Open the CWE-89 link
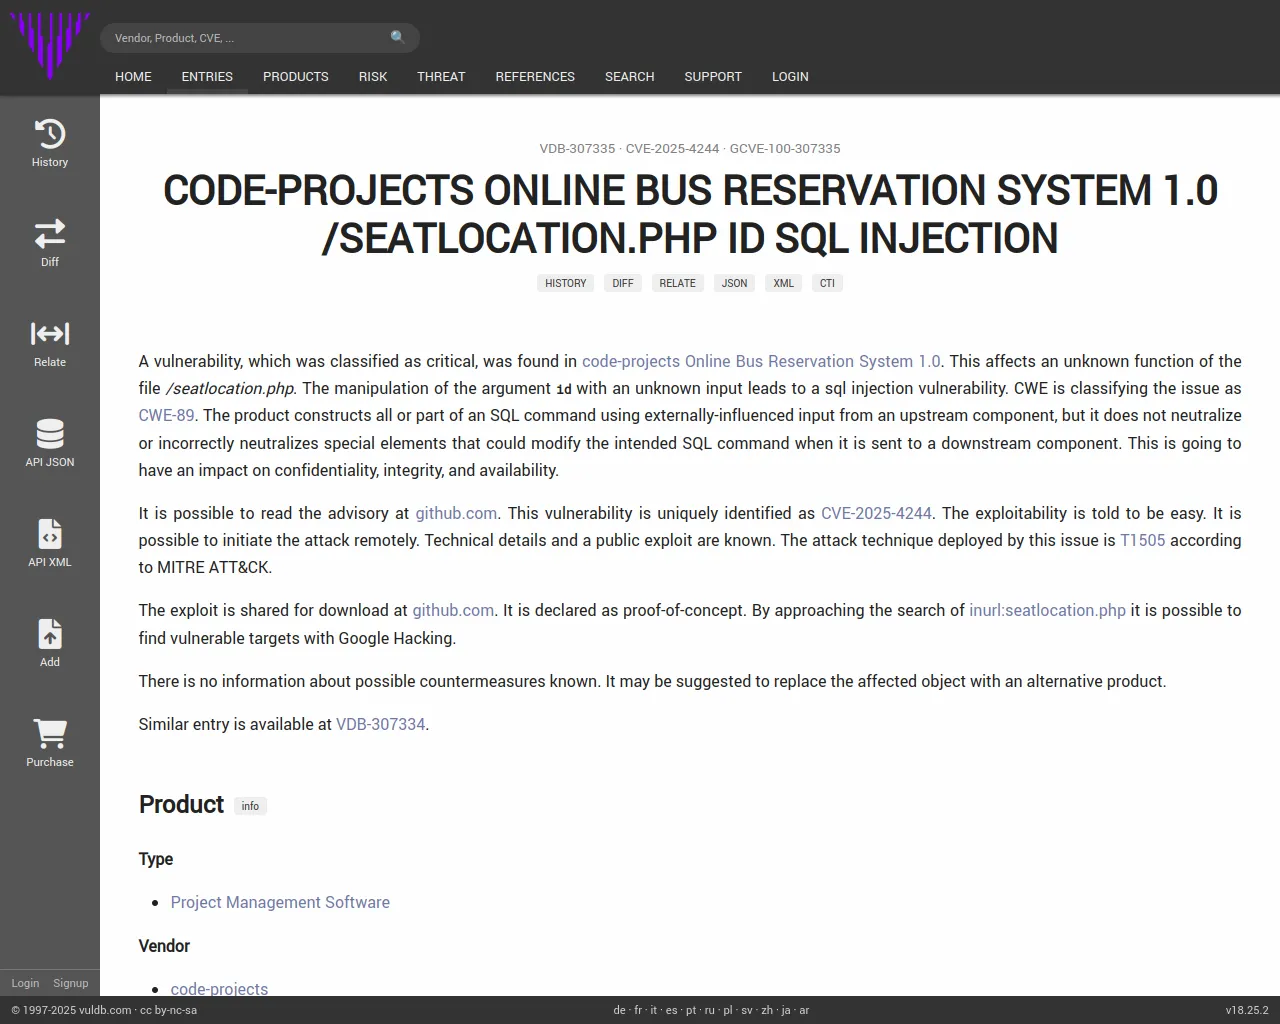 coord(166,415)
